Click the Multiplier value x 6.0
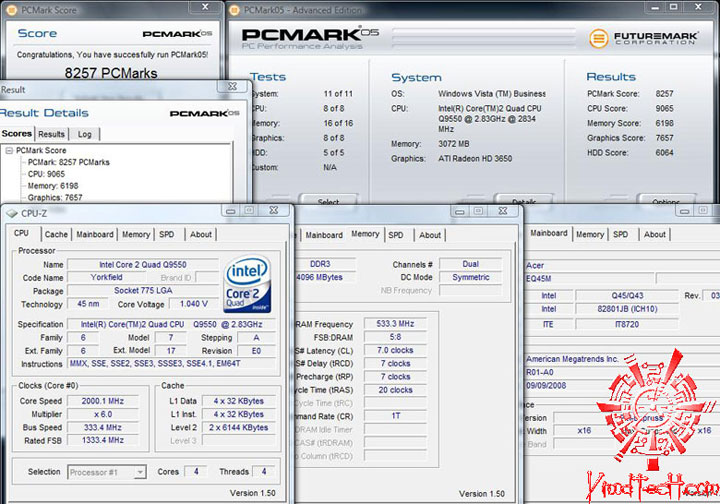This screenshot has height=504, width=720. 103,414
